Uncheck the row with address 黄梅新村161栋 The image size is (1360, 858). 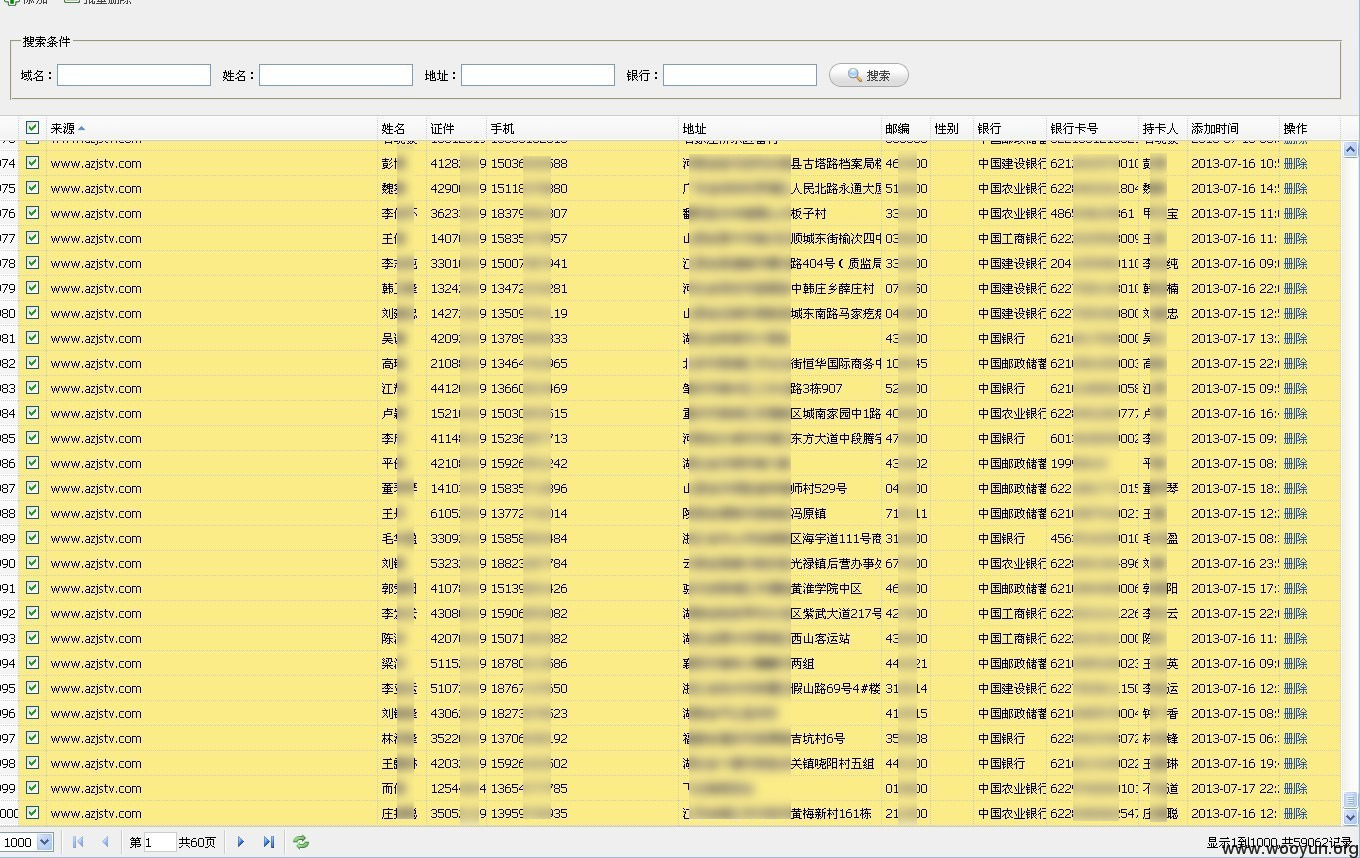point(33,813)
